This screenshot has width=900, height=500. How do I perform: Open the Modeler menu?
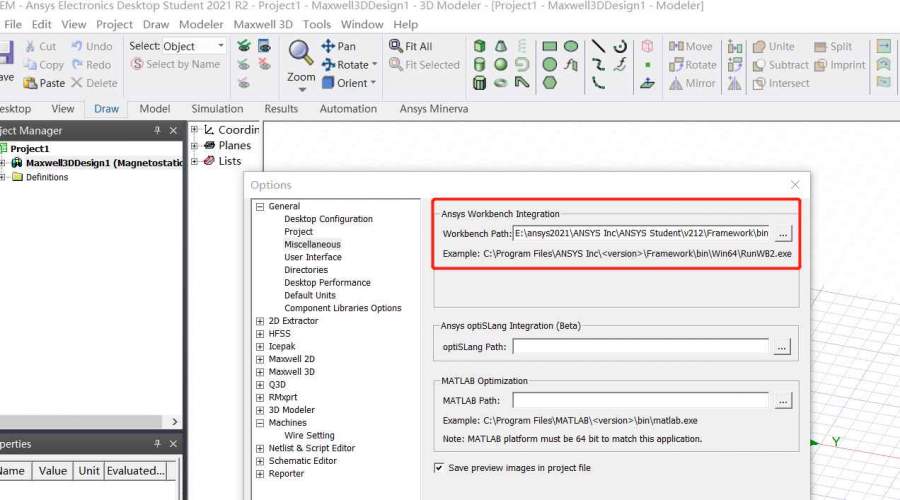tap(201, 24)
